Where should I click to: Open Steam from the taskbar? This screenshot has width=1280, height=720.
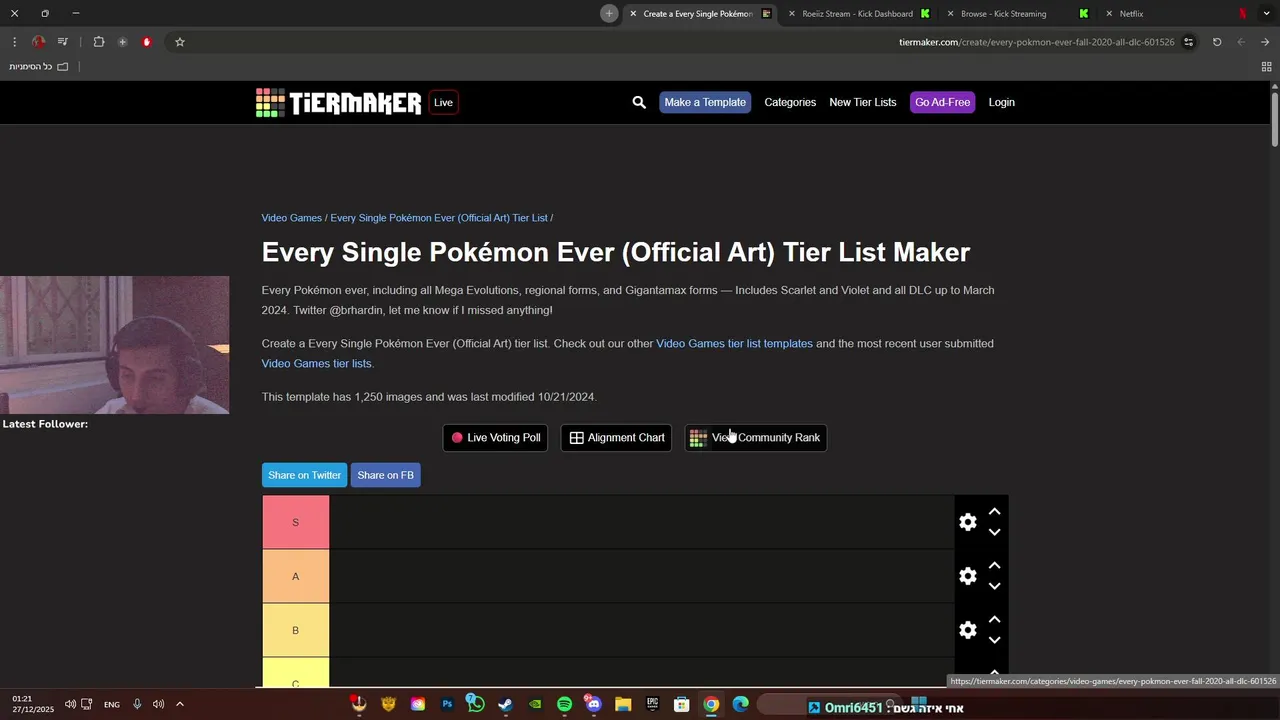(x=506, y=704)
